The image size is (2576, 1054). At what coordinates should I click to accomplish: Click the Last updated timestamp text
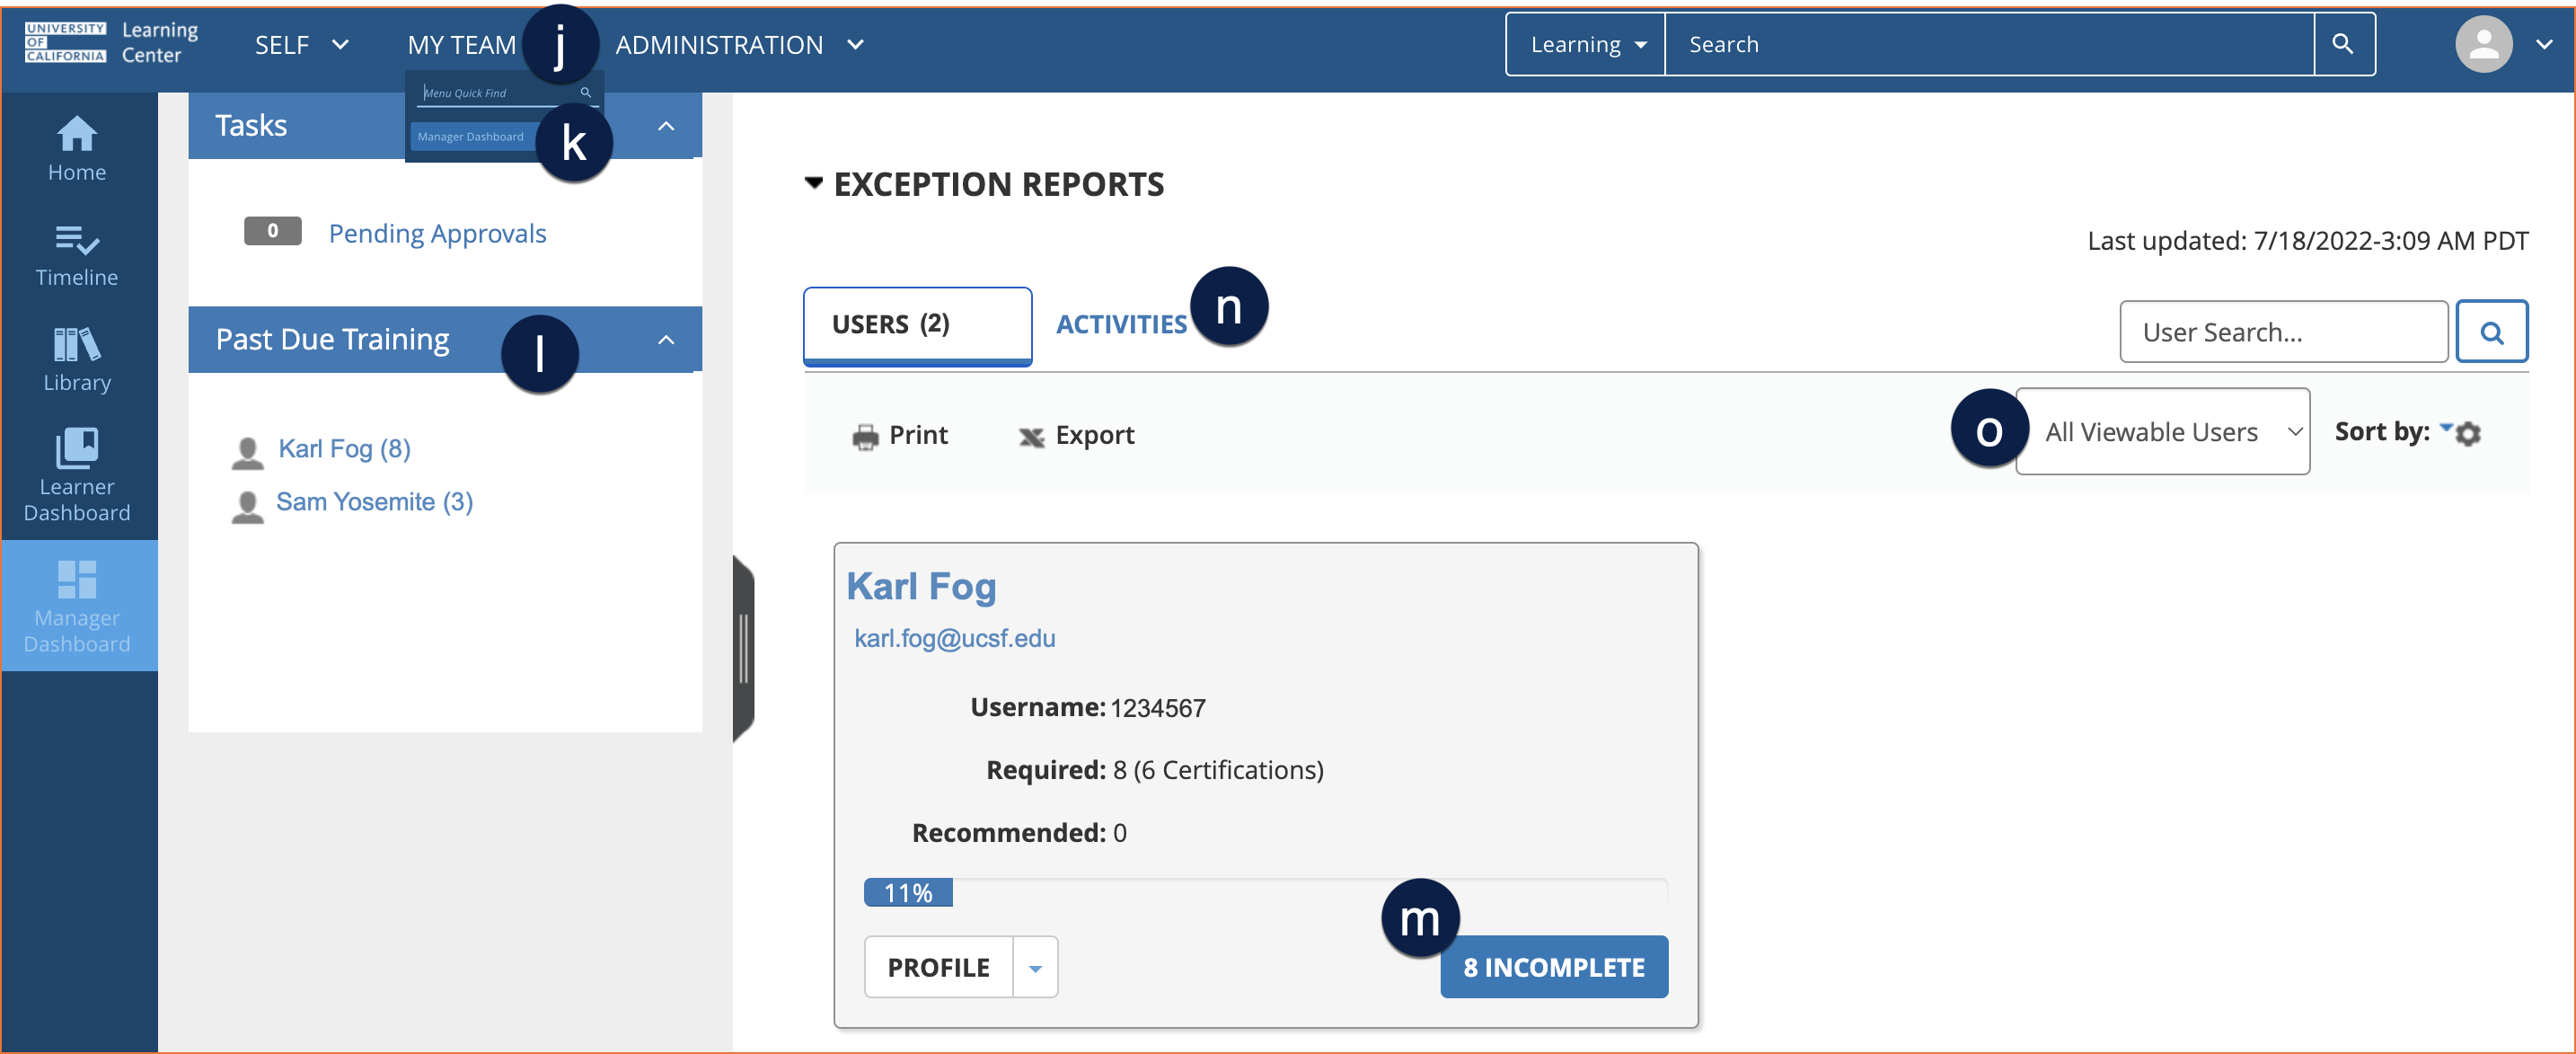pos(2308,241)
